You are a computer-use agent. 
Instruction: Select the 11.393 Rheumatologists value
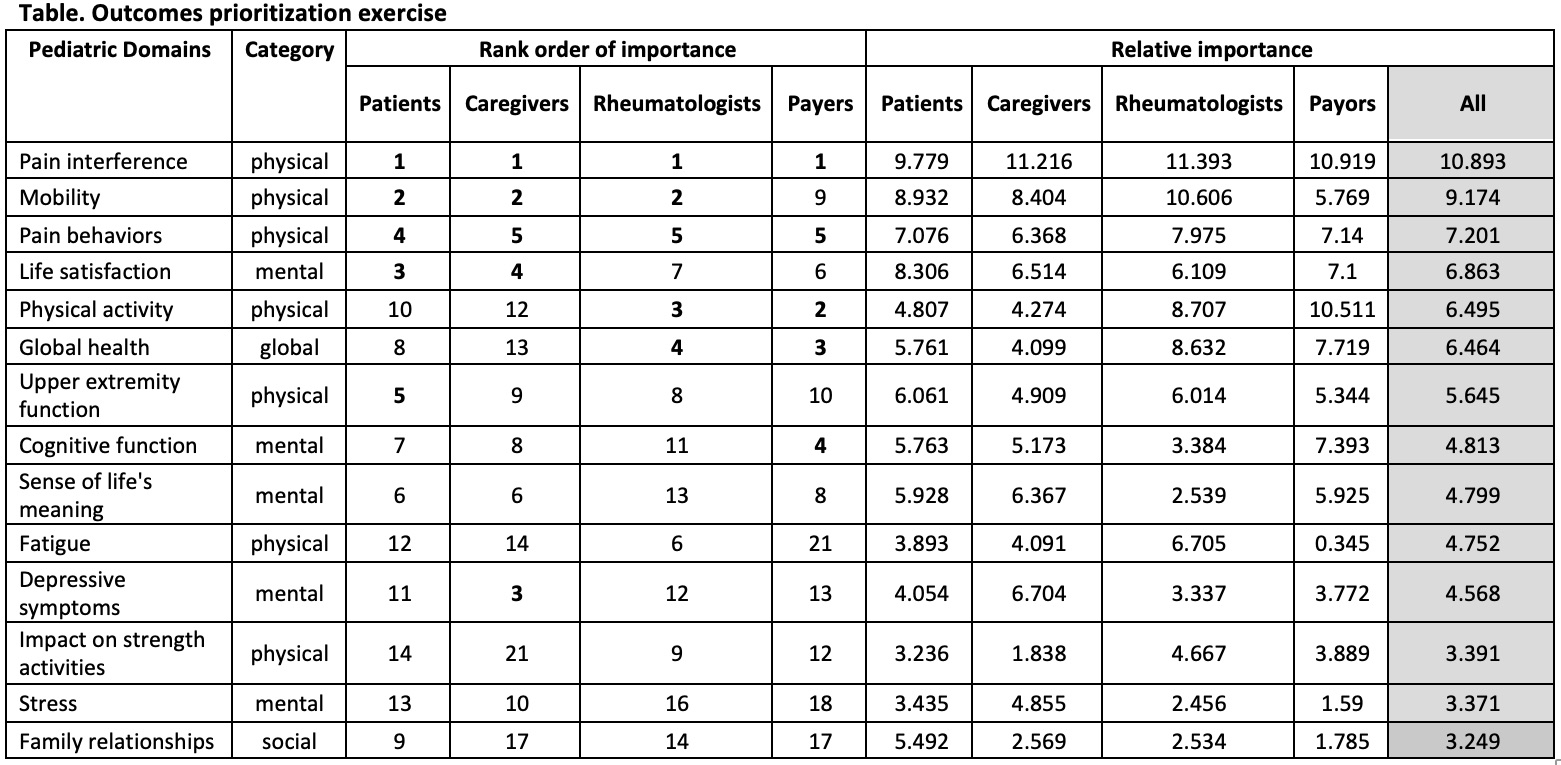tap(1198, 161)
